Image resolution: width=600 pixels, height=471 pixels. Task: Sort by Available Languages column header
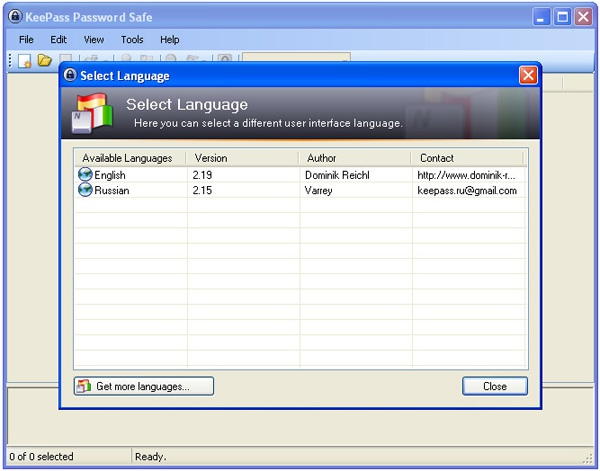[130, 158]
